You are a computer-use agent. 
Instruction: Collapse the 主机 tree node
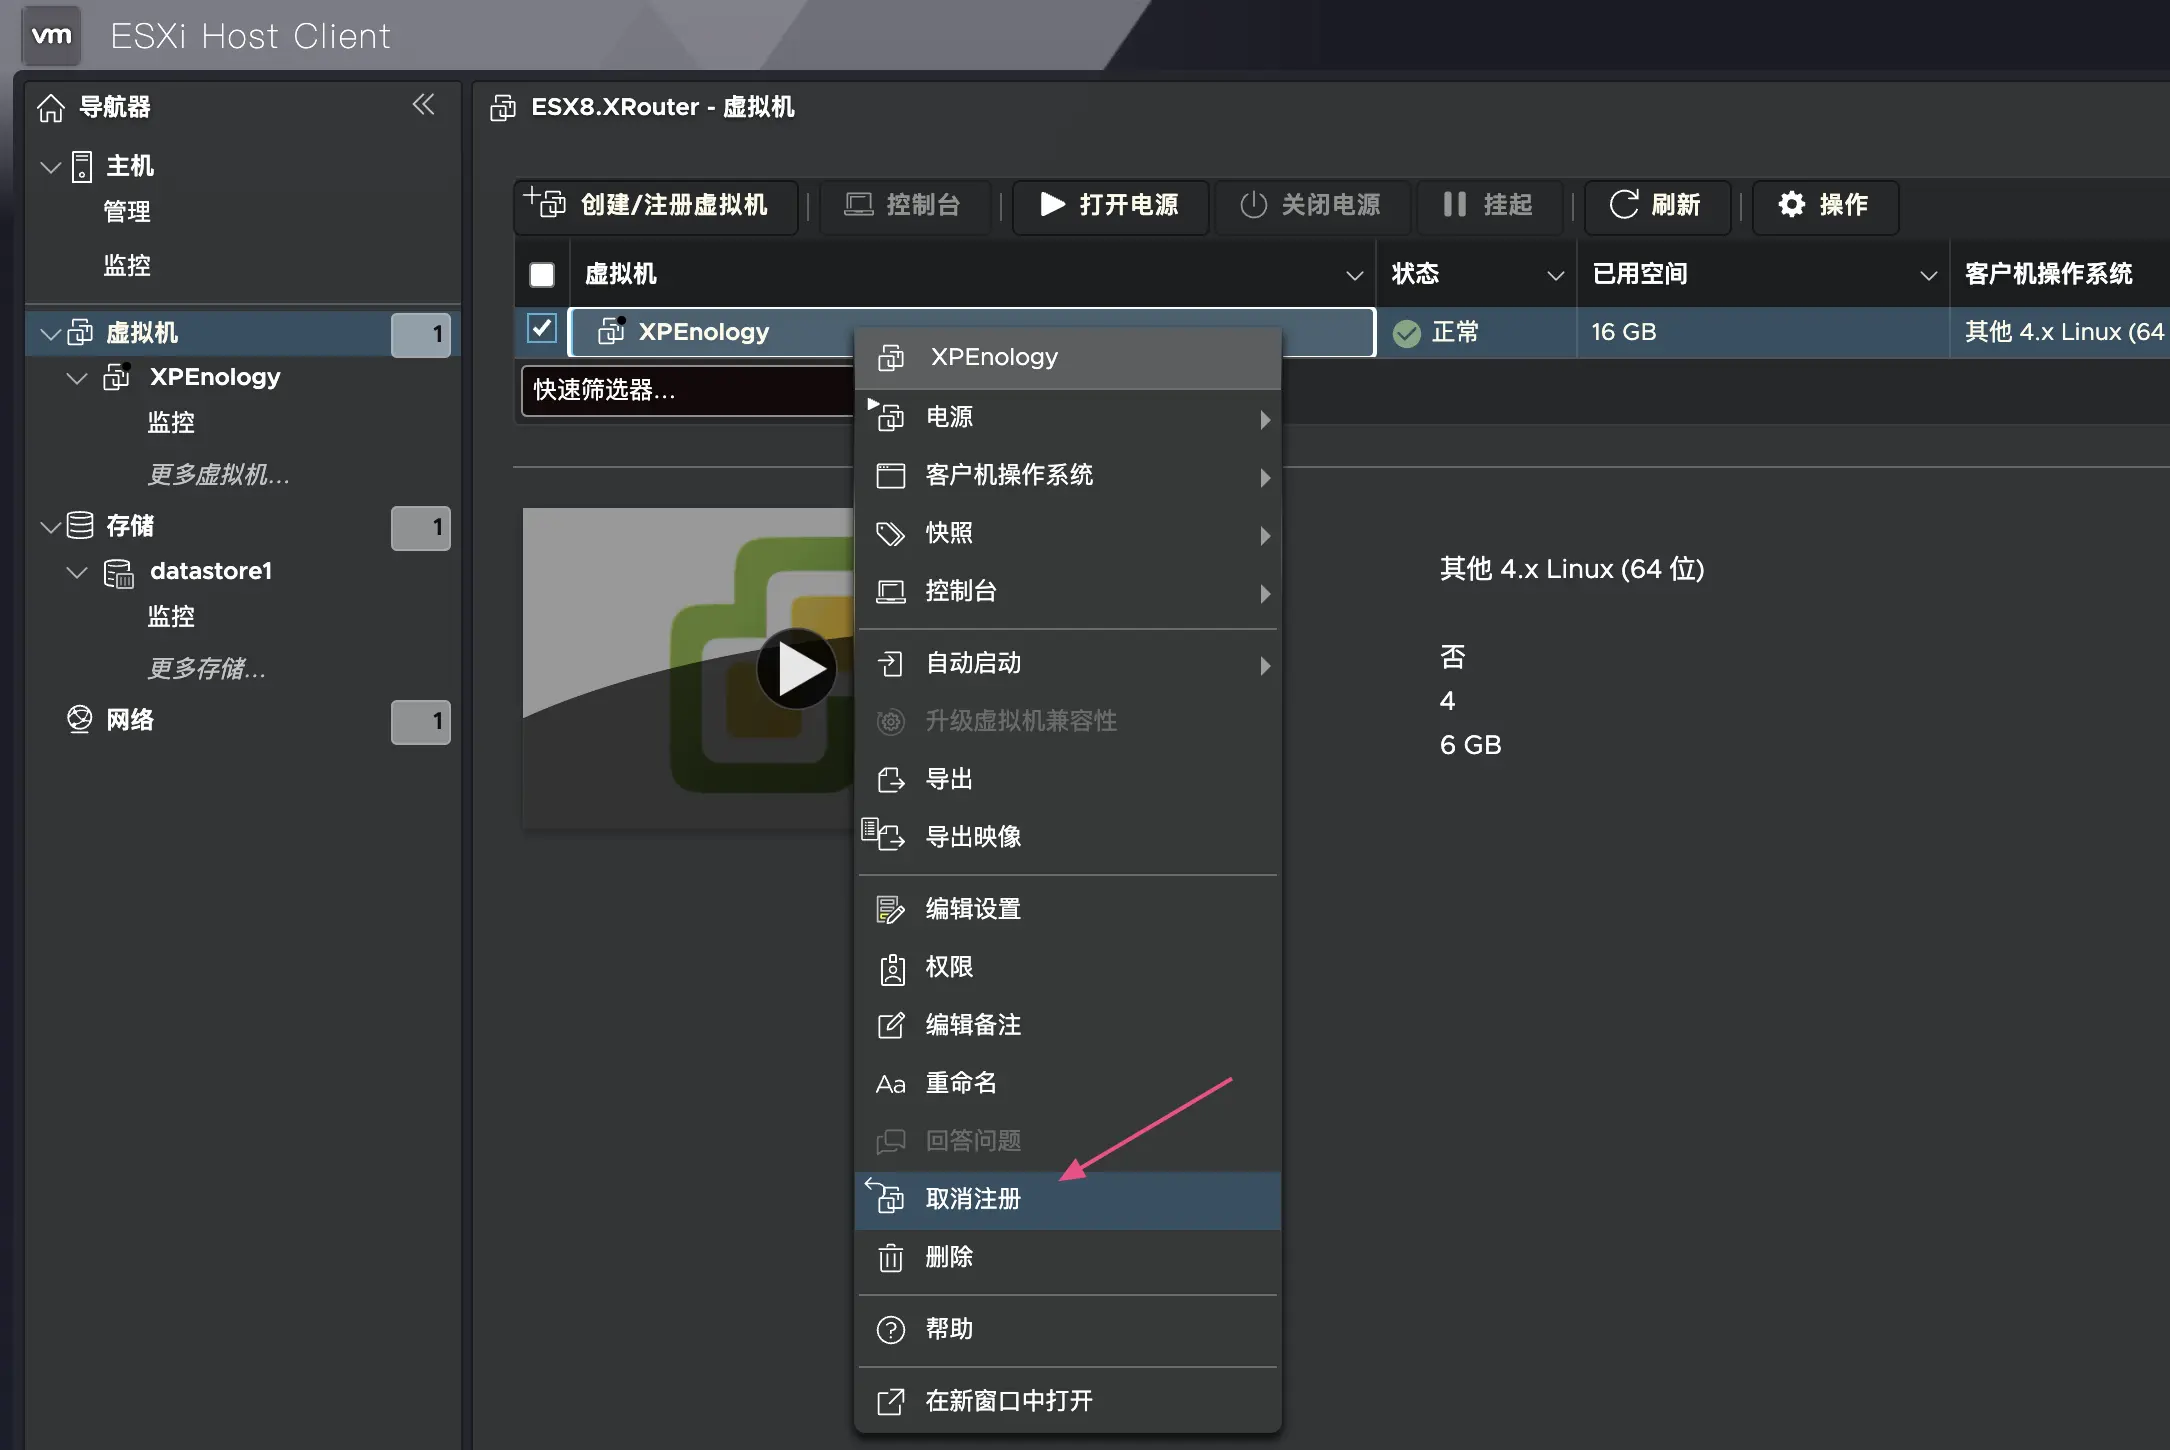pos(50,167)
